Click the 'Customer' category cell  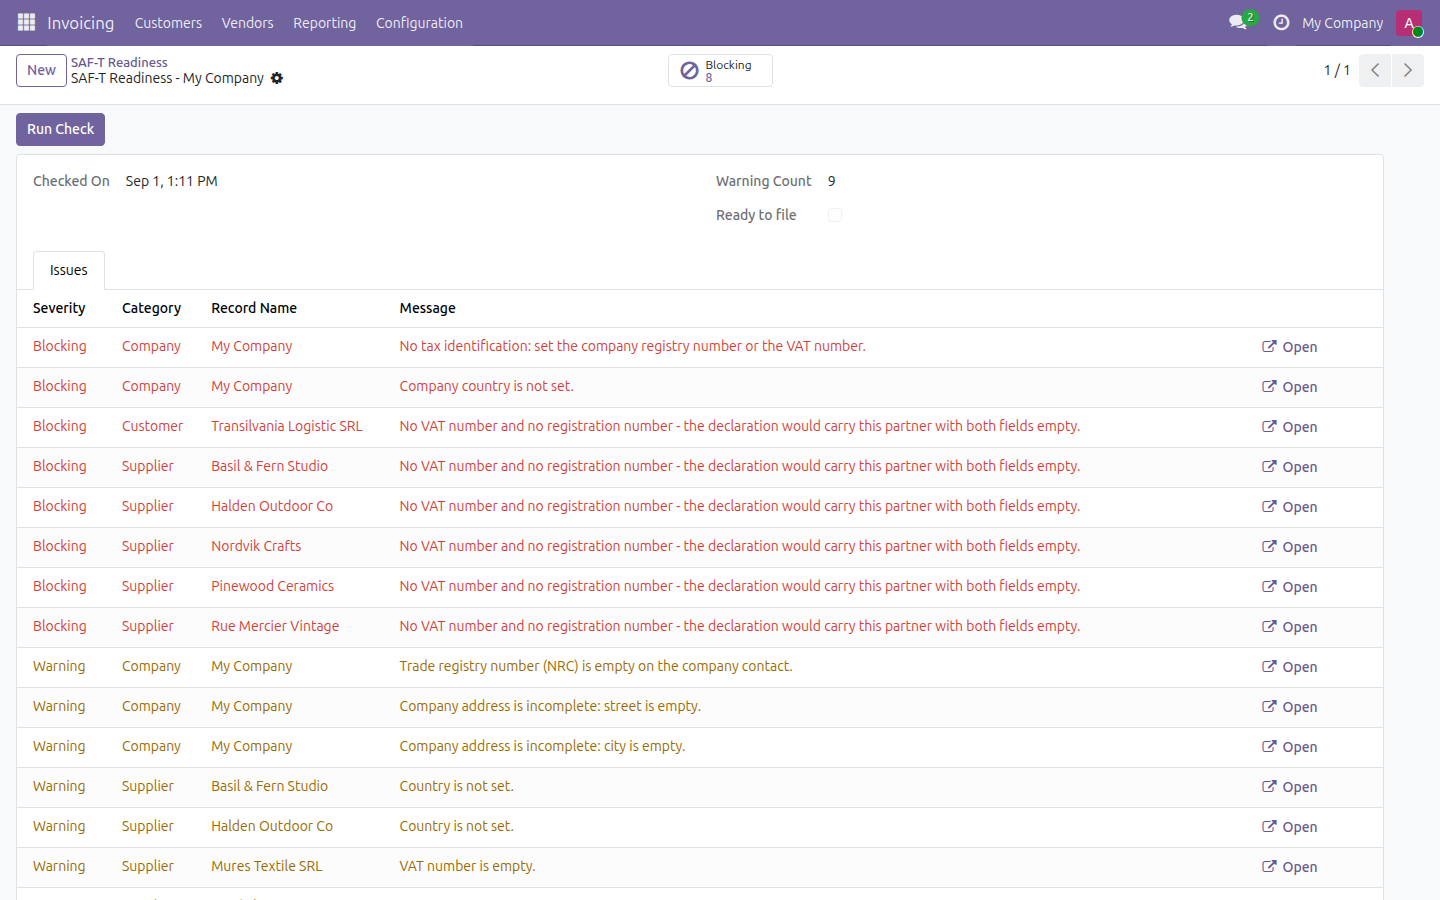point(152,426)
